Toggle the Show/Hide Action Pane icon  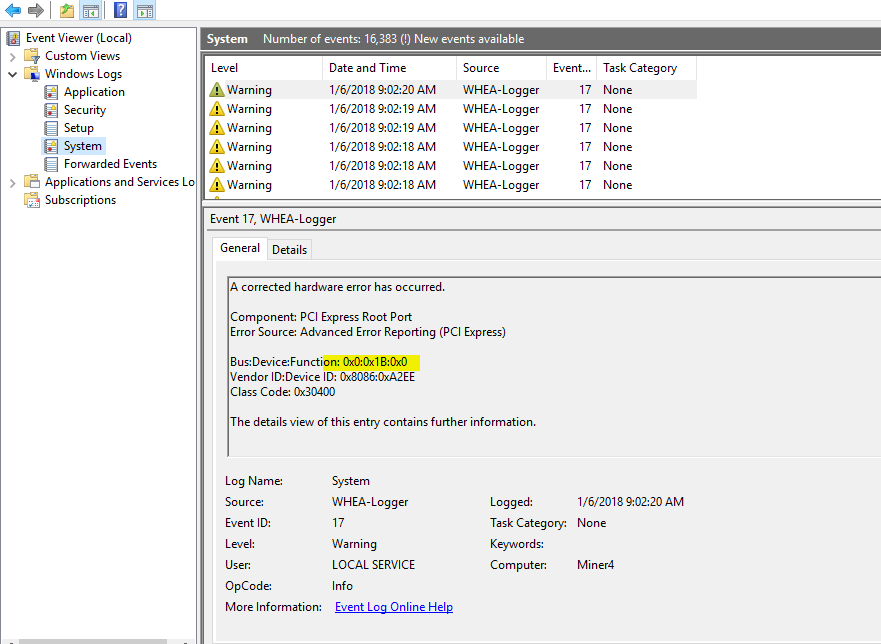(145, 11)
